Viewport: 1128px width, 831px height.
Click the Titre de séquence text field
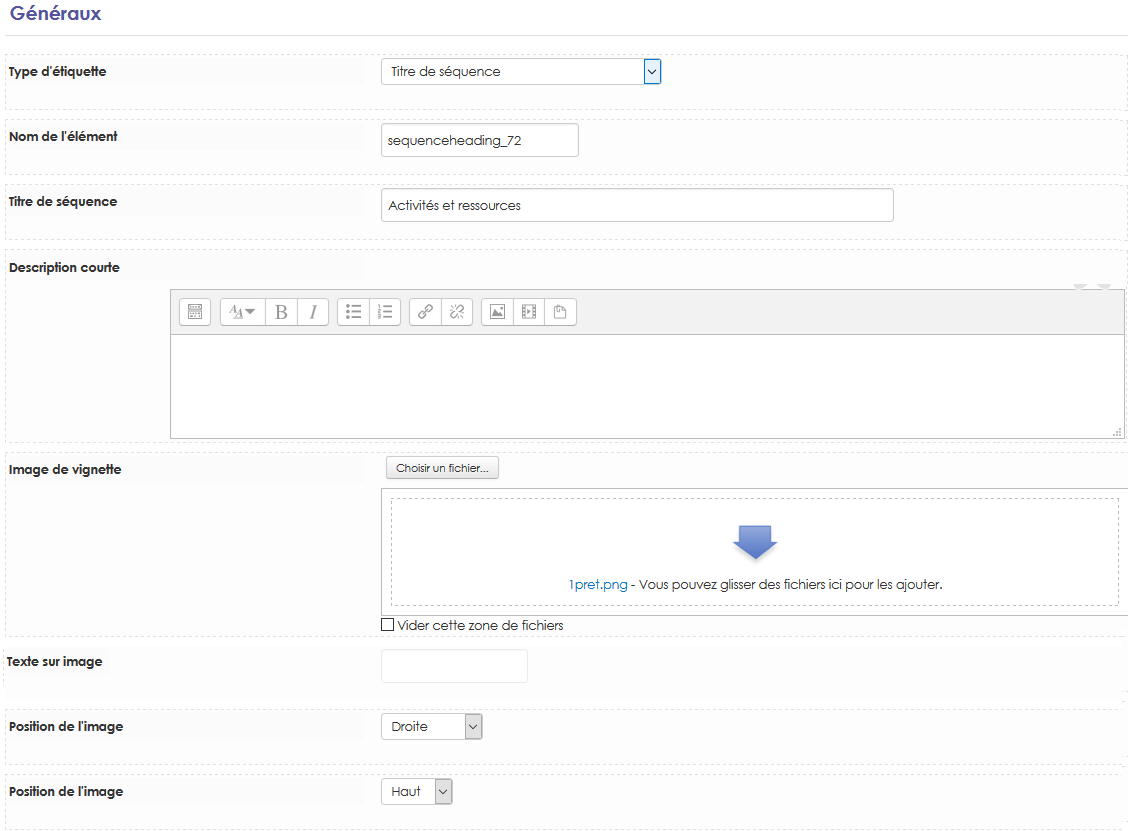pyautogui.click(x=636, y=205)
